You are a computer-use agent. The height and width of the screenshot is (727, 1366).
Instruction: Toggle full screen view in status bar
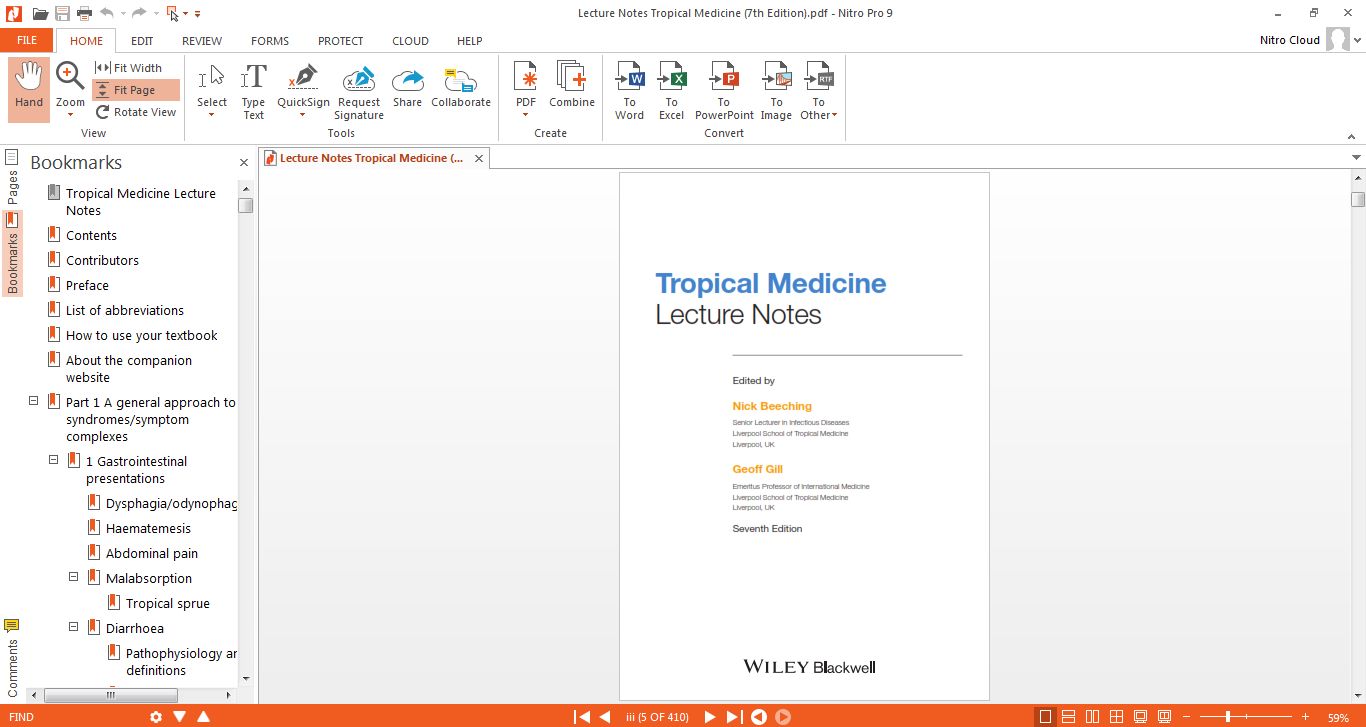pyautogui.click(x=1140, y=717)
